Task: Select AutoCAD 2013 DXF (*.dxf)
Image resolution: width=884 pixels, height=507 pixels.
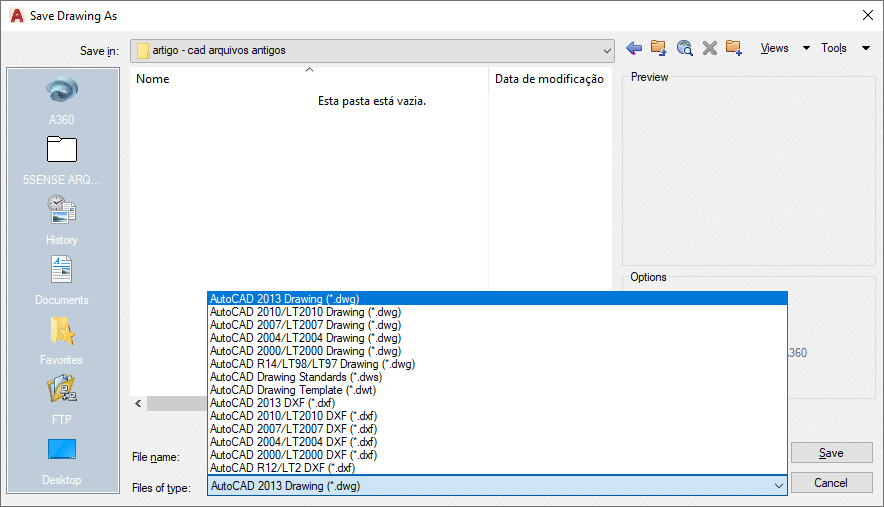Action: (497, 403)
